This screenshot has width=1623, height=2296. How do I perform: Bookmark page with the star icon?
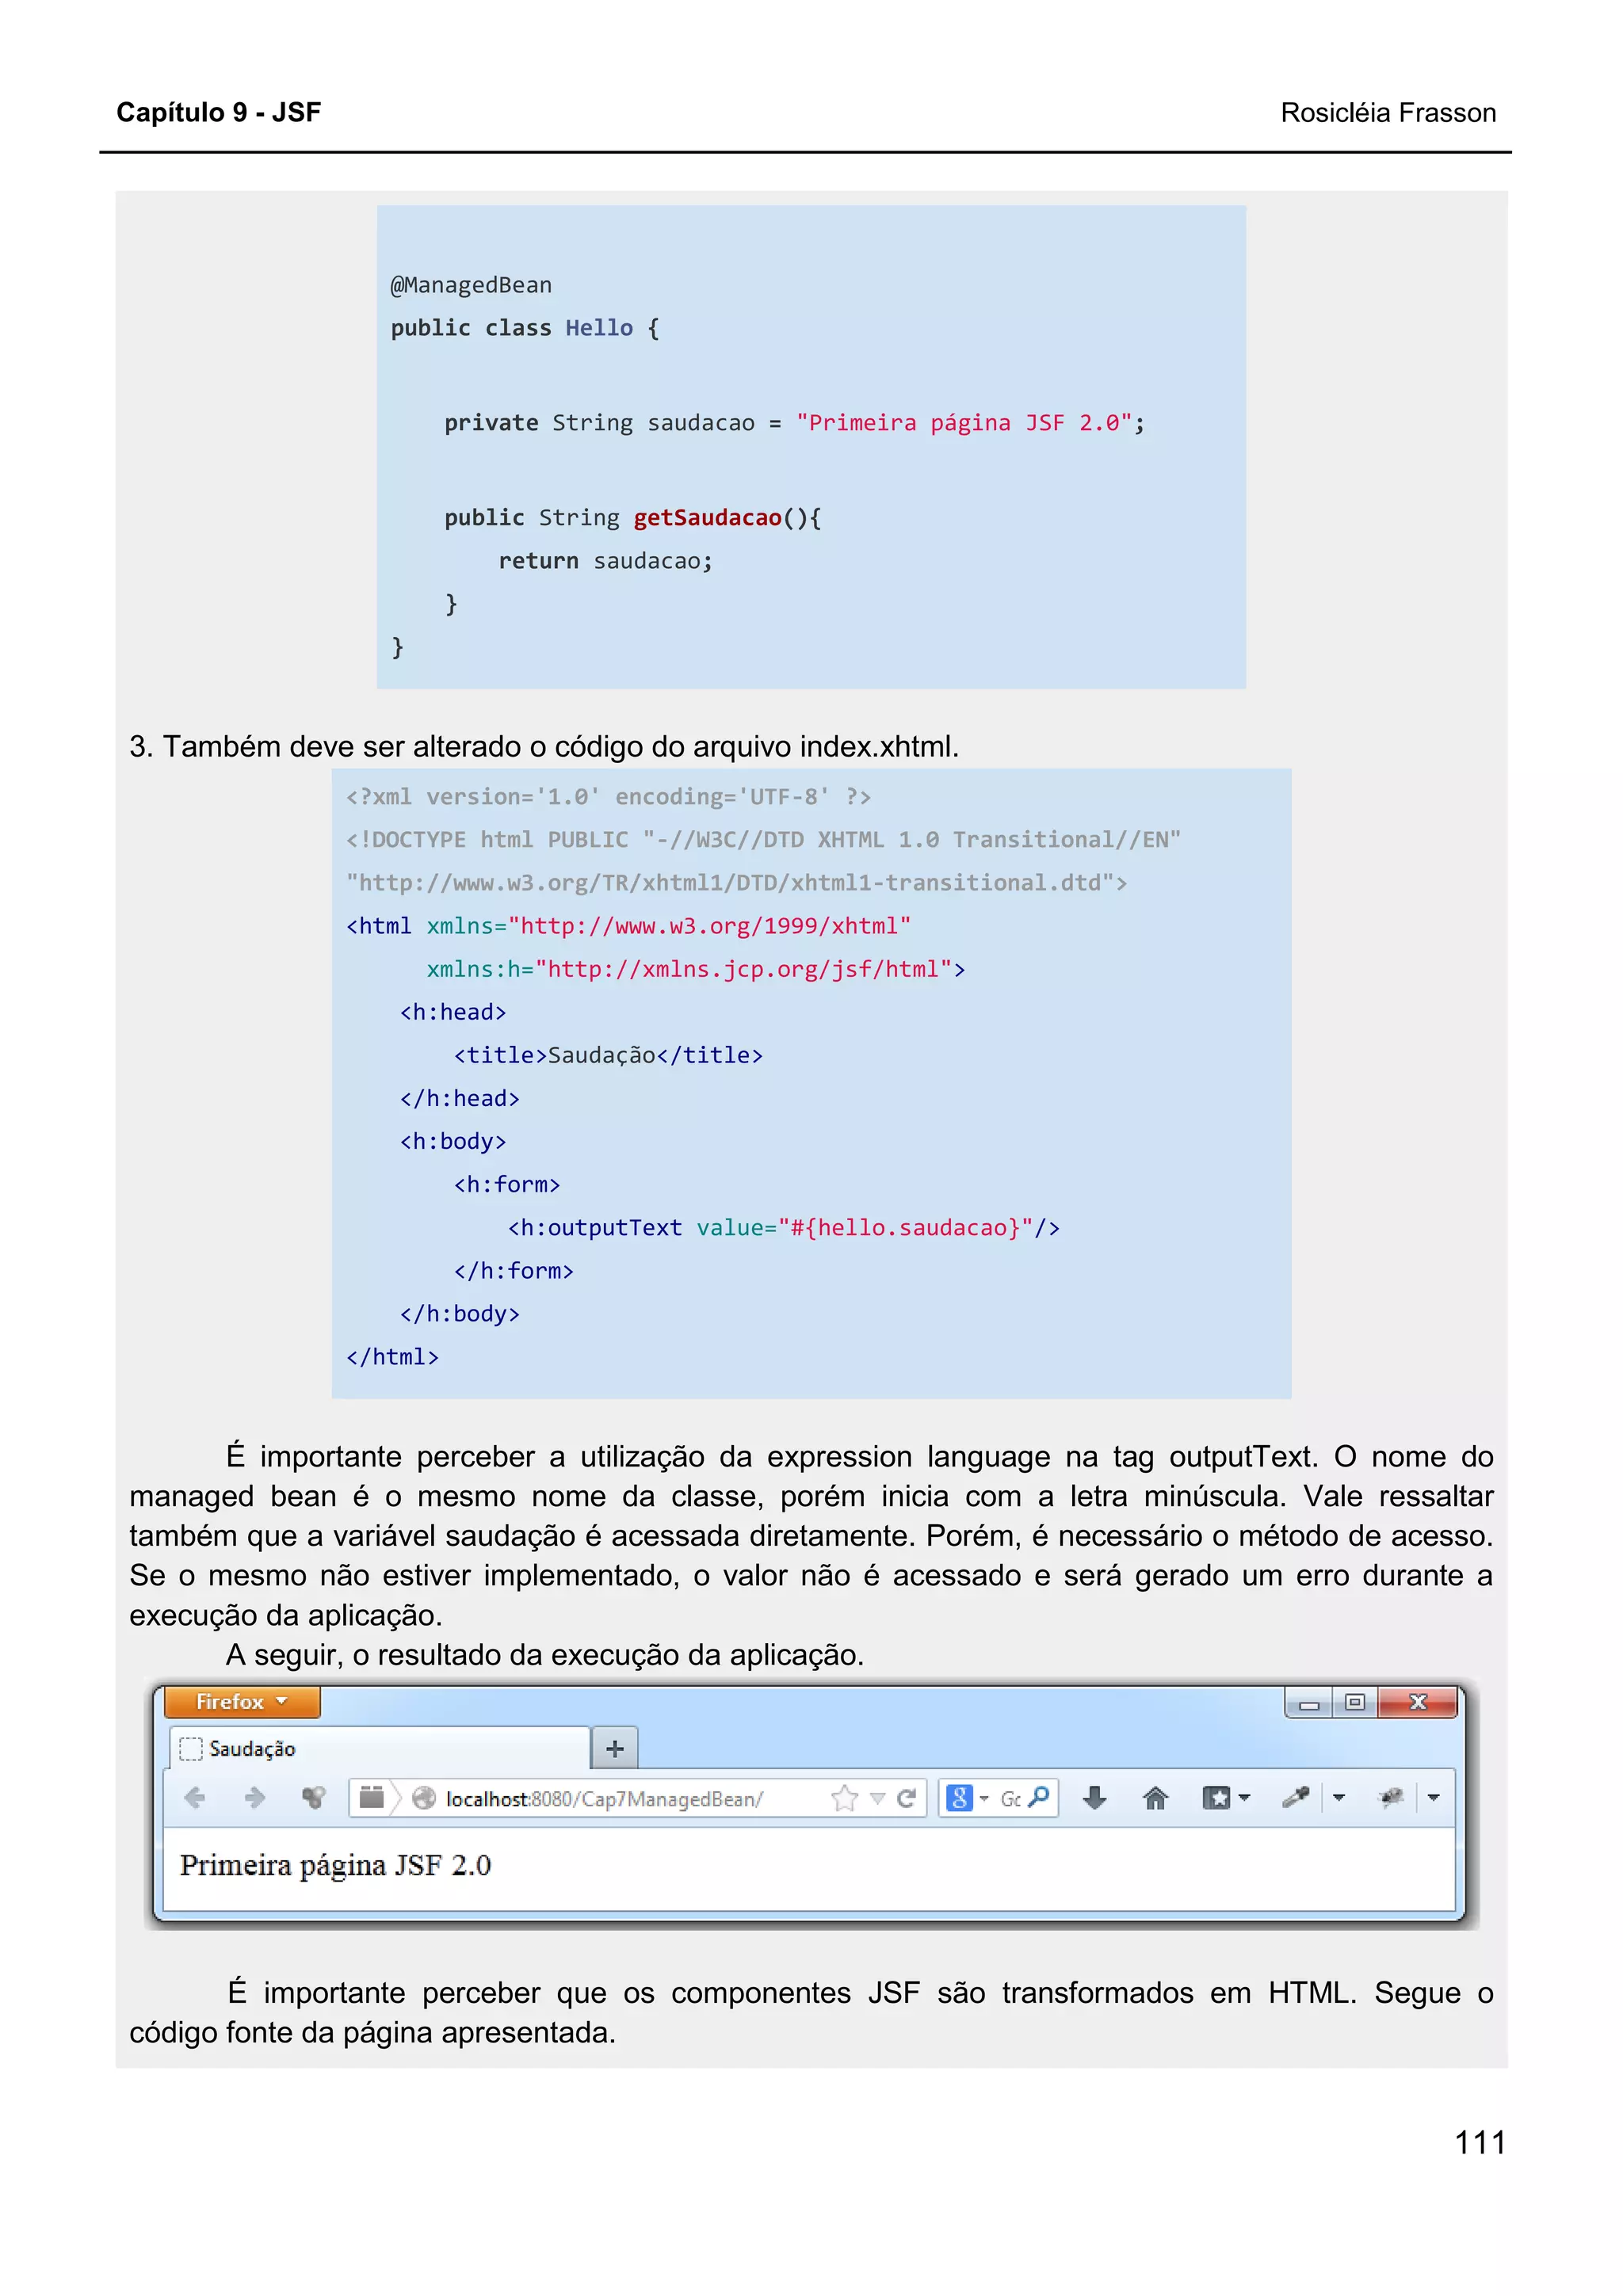(845, 1798)
